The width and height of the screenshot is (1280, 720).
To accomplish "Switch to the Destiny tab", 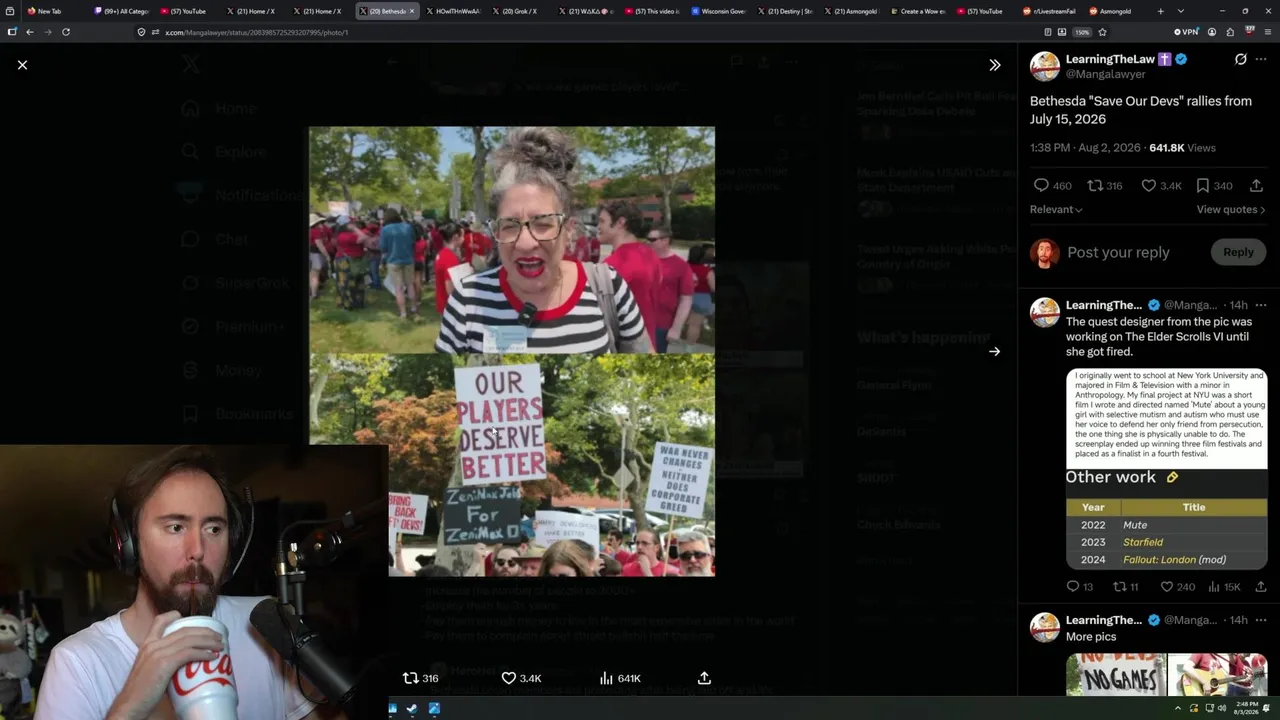I will [785, 11].
